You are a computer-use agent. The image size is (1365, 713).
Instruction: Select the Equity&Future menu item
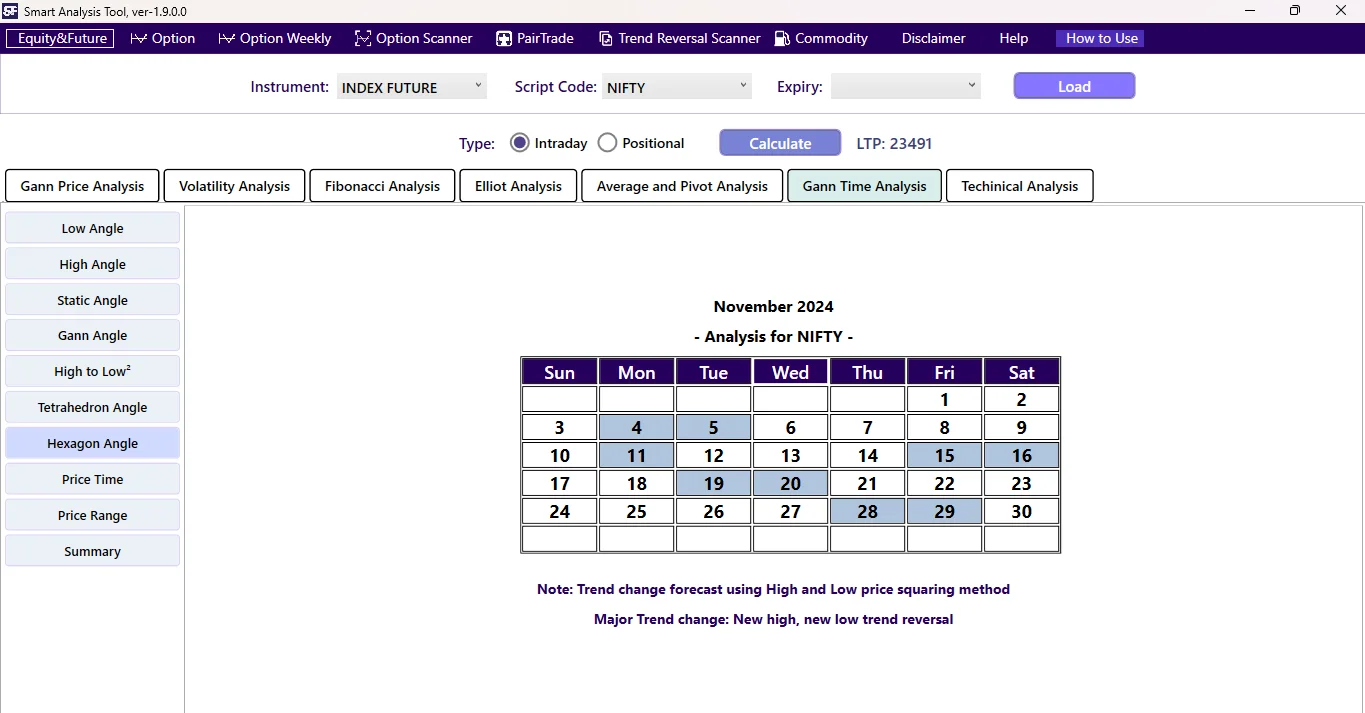point(59,38)
